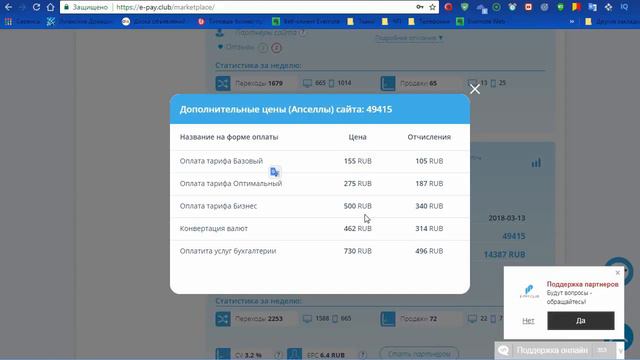Click the red circular extension icon
This screenshot has height=360, width=640.
448,7
